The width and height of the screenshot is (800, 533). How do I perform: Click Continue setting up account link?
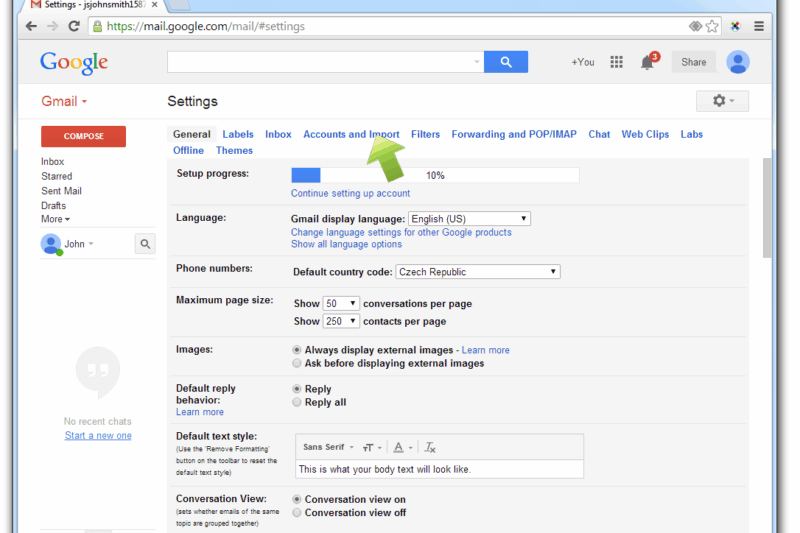pyautogui.click(x=350, y=193)
